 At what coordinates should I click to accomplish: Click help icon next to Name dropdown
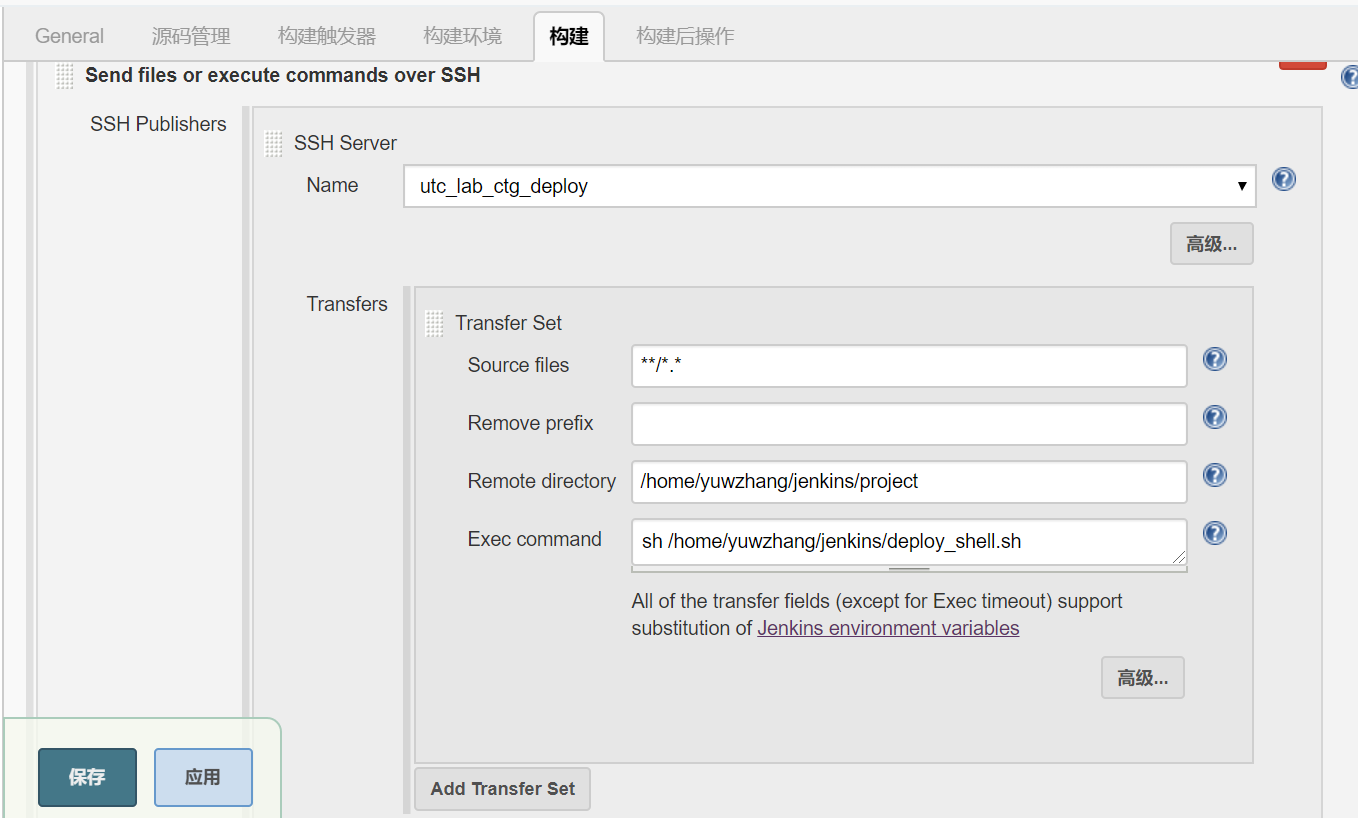pos(1283,180)
